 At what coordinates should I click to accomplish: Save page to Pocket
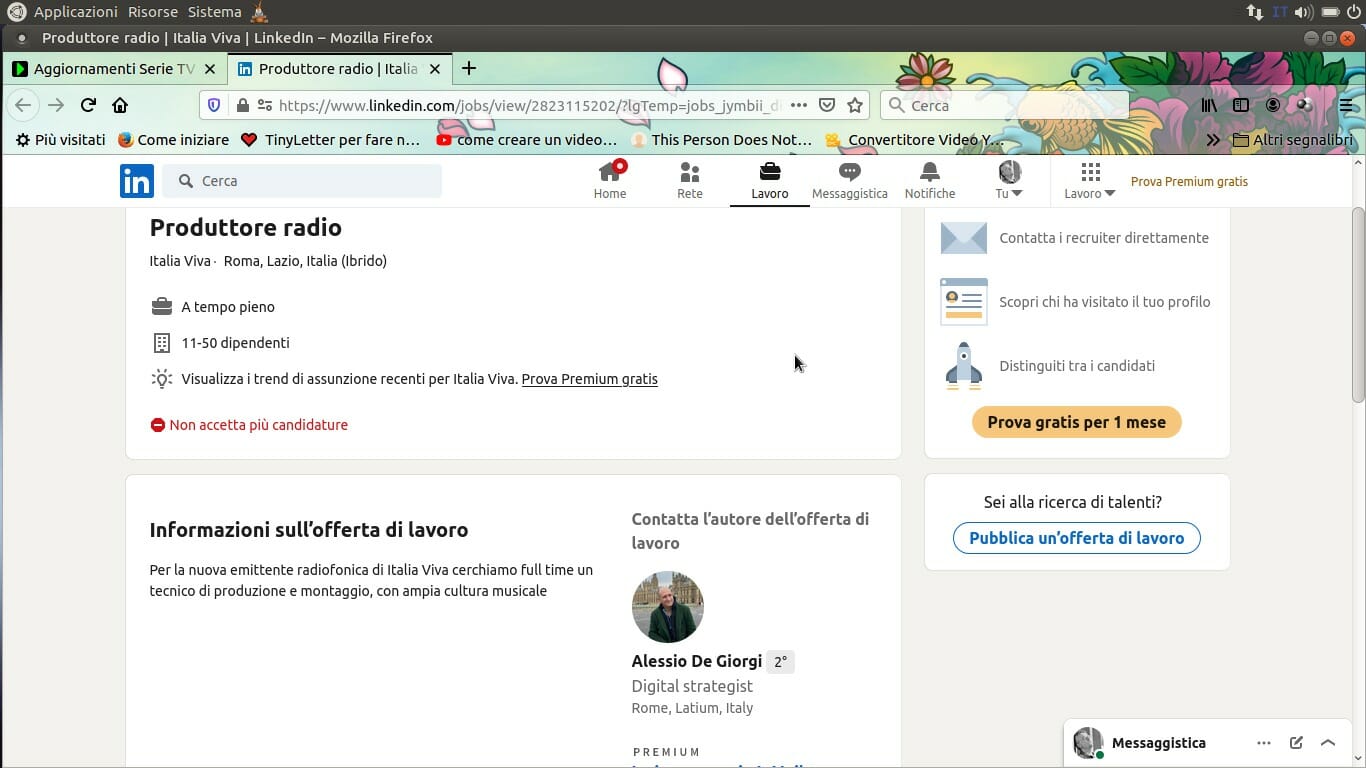(827, 105)
